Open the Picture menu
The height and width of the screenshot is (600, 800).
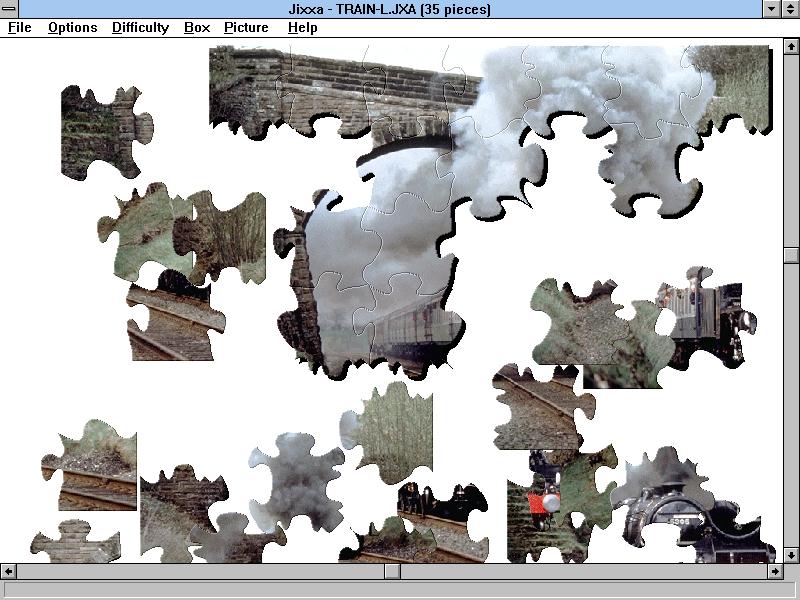tap(246, 28)
